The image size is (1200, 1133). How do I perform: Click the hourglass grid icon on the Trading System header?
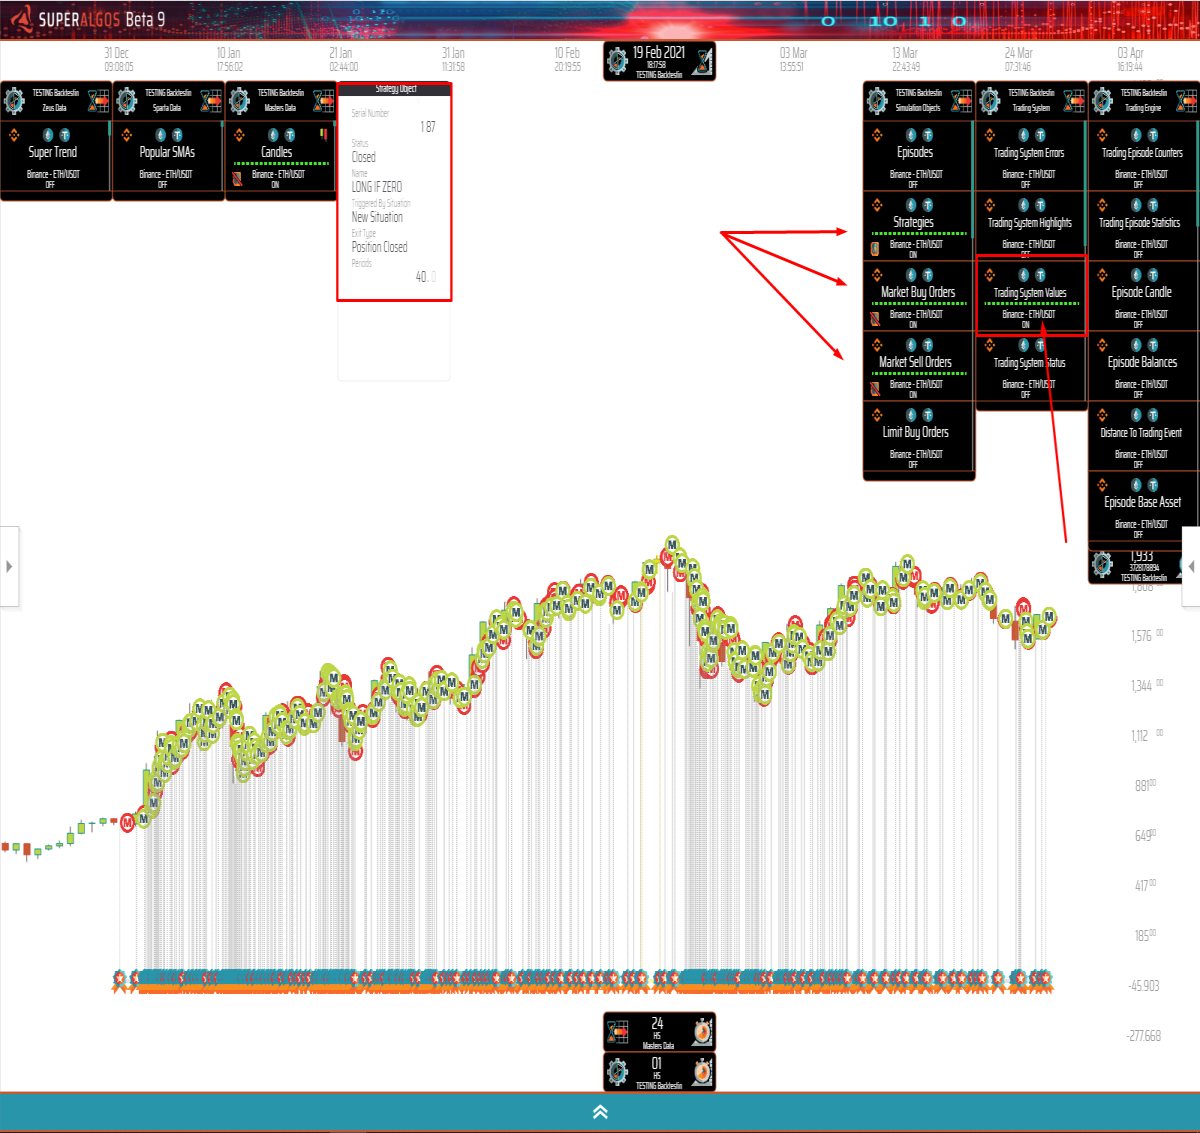[x=1075, y=100]
